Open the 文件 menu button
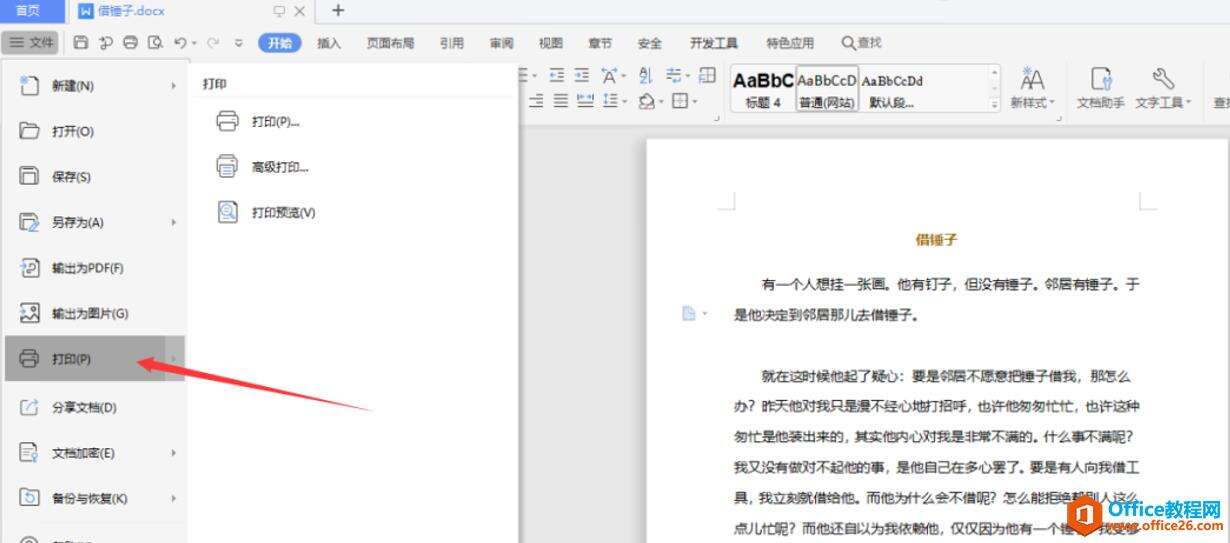This screenshot has height=543, width=1230. [x=31, y=43]
